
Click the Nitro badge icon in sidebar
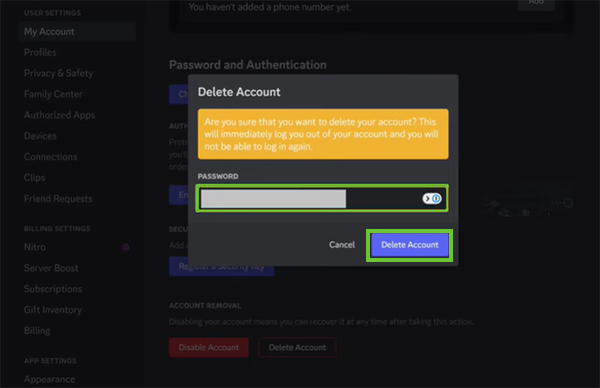coord(126,247)
